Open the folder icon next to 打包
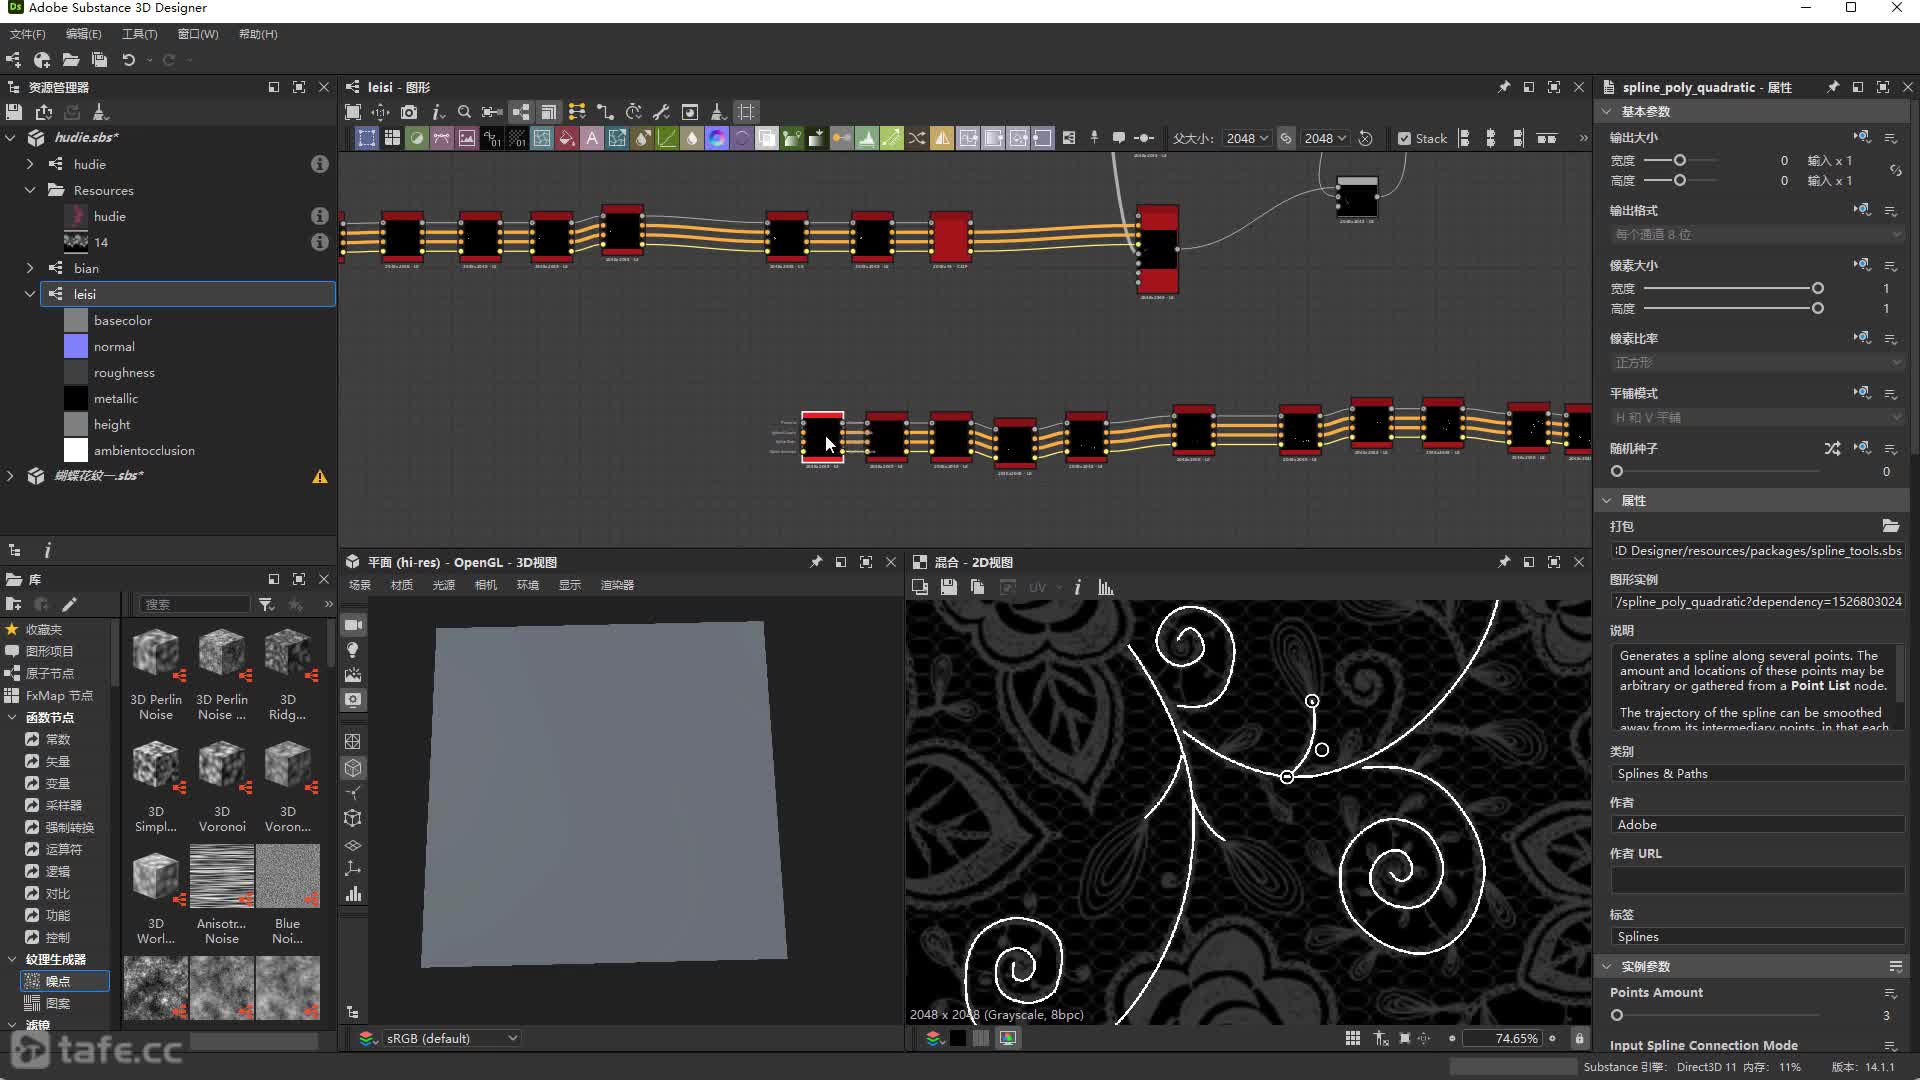Screen dimensions: 1920x1080 (x=1890, y=526)
